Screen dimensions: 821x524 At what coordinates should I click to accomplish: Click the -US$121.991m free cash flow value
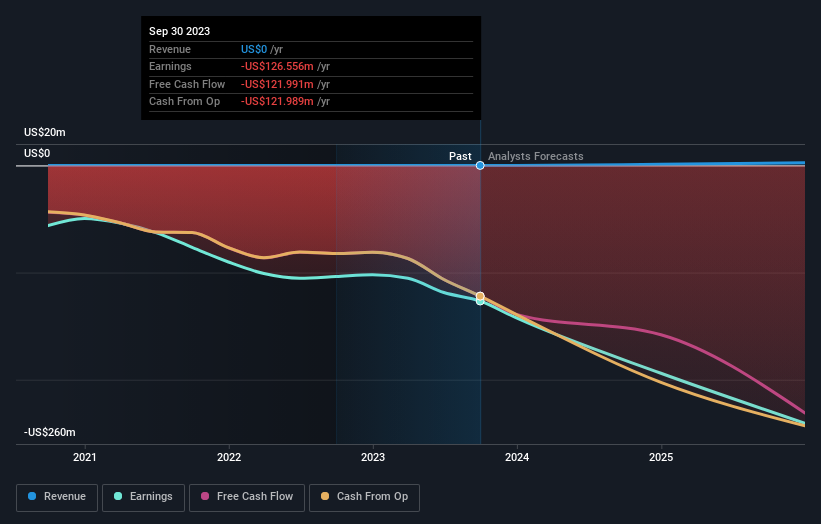coord(277,84)
